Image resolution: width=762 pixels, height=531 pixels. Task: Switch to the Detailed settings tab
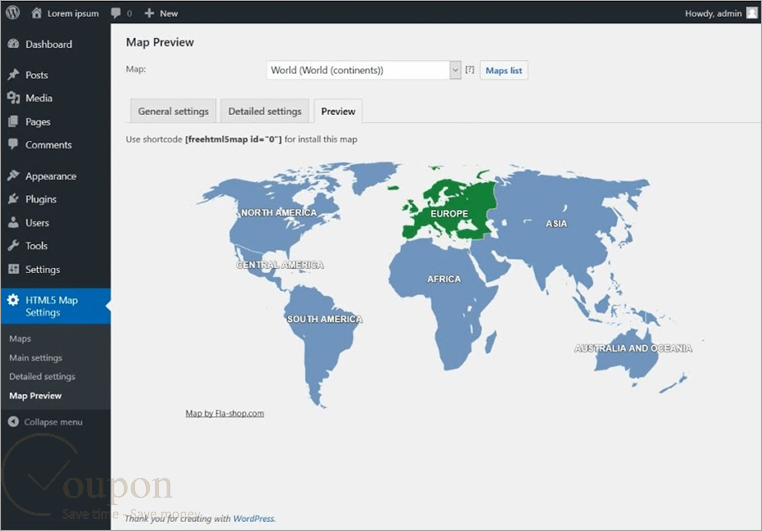click(x=265, y=111)
